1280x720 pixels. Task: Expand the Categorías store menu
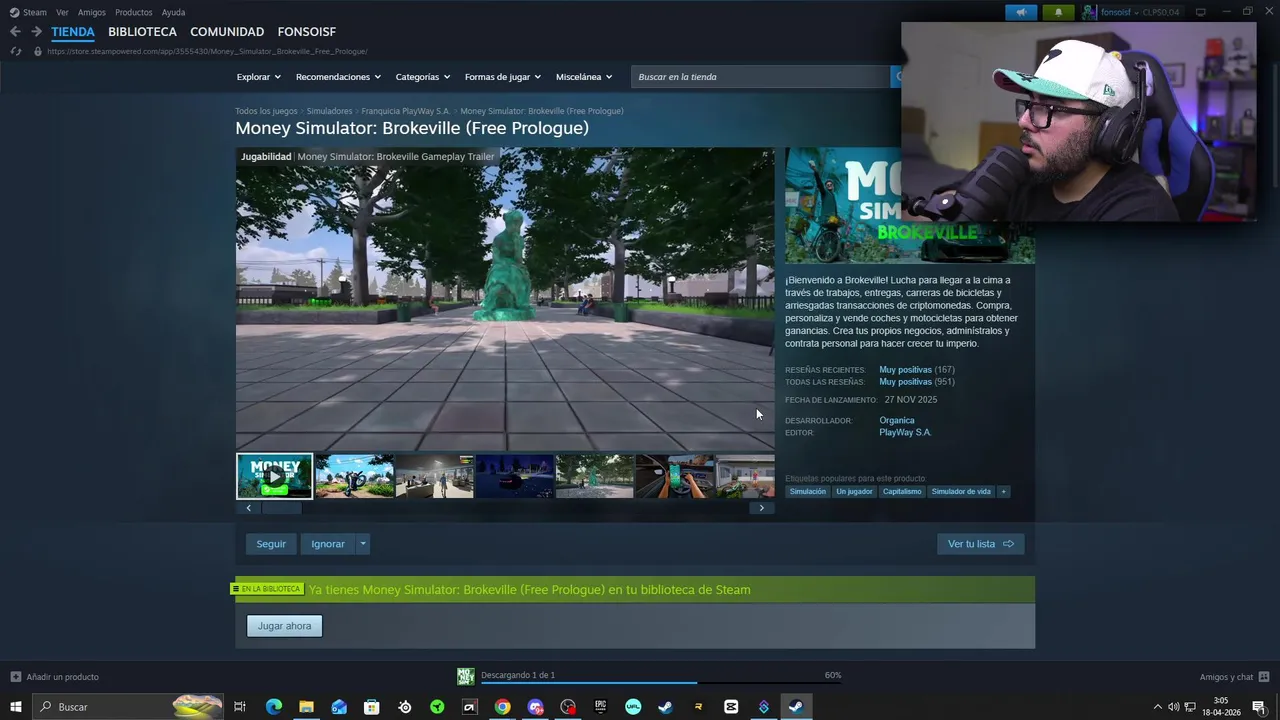[422, 77]
